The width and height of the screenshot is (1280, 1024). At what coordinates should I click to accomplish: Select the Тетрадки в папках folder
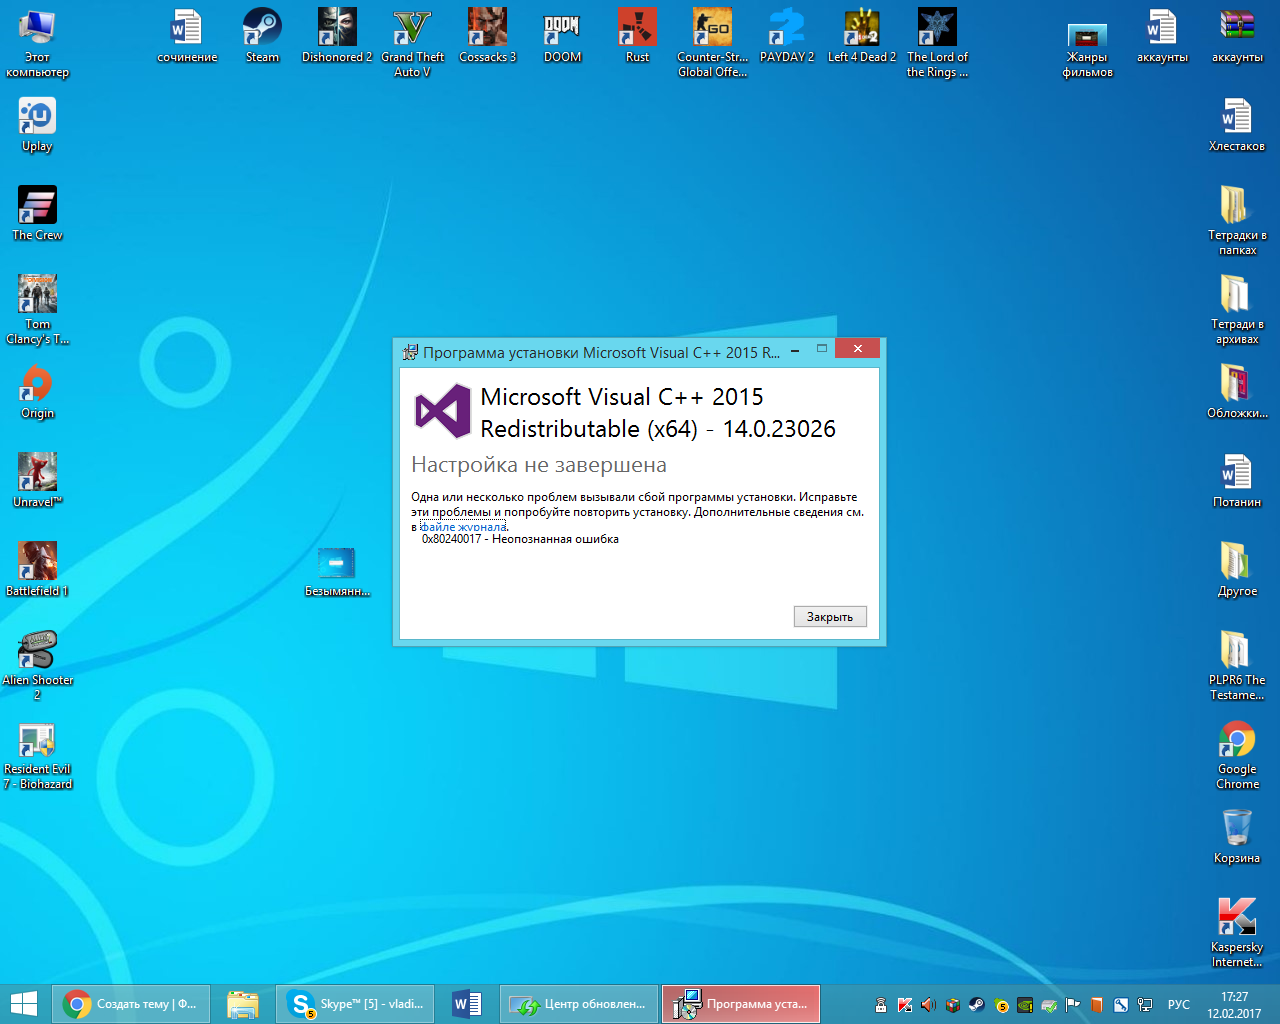[1237, 221]
